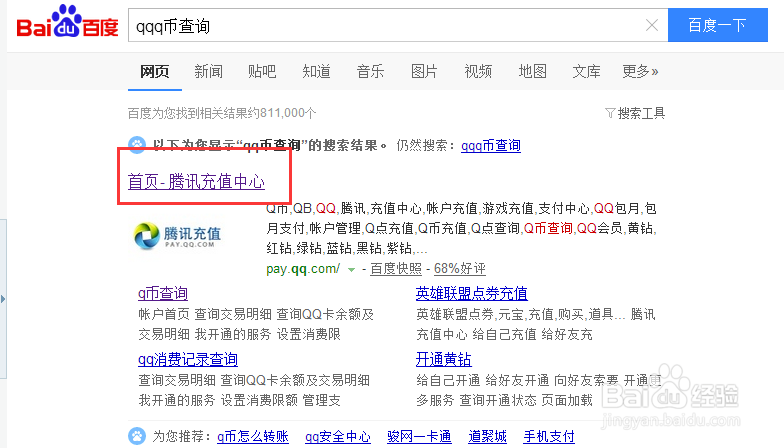Open the 图片 tab
The height and width of the screenshot is (448, 784).
(424, 72)
